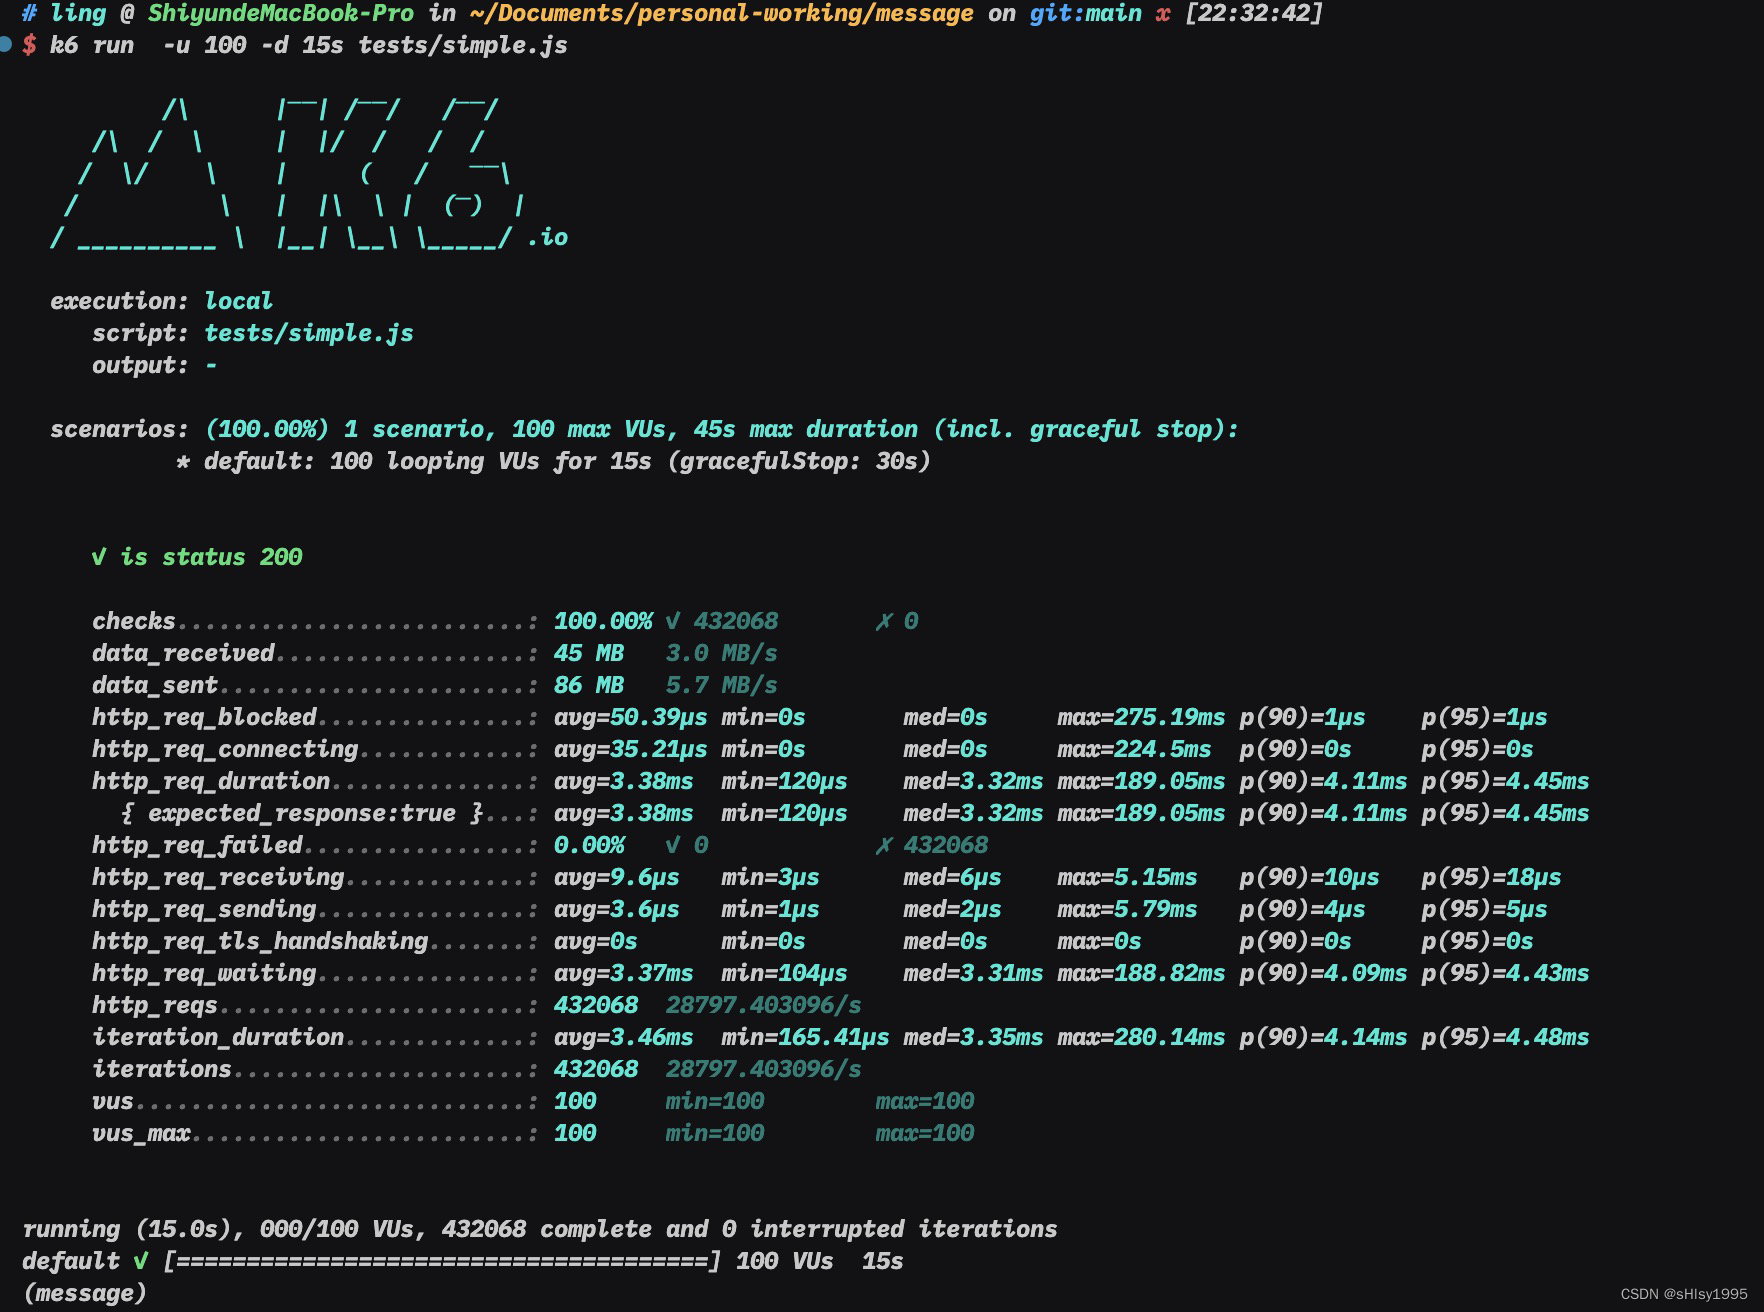Click the http_reqs 432068 count
Image resolution: width=1764 pixels, height=1312 pixels.
(596, 1005)
